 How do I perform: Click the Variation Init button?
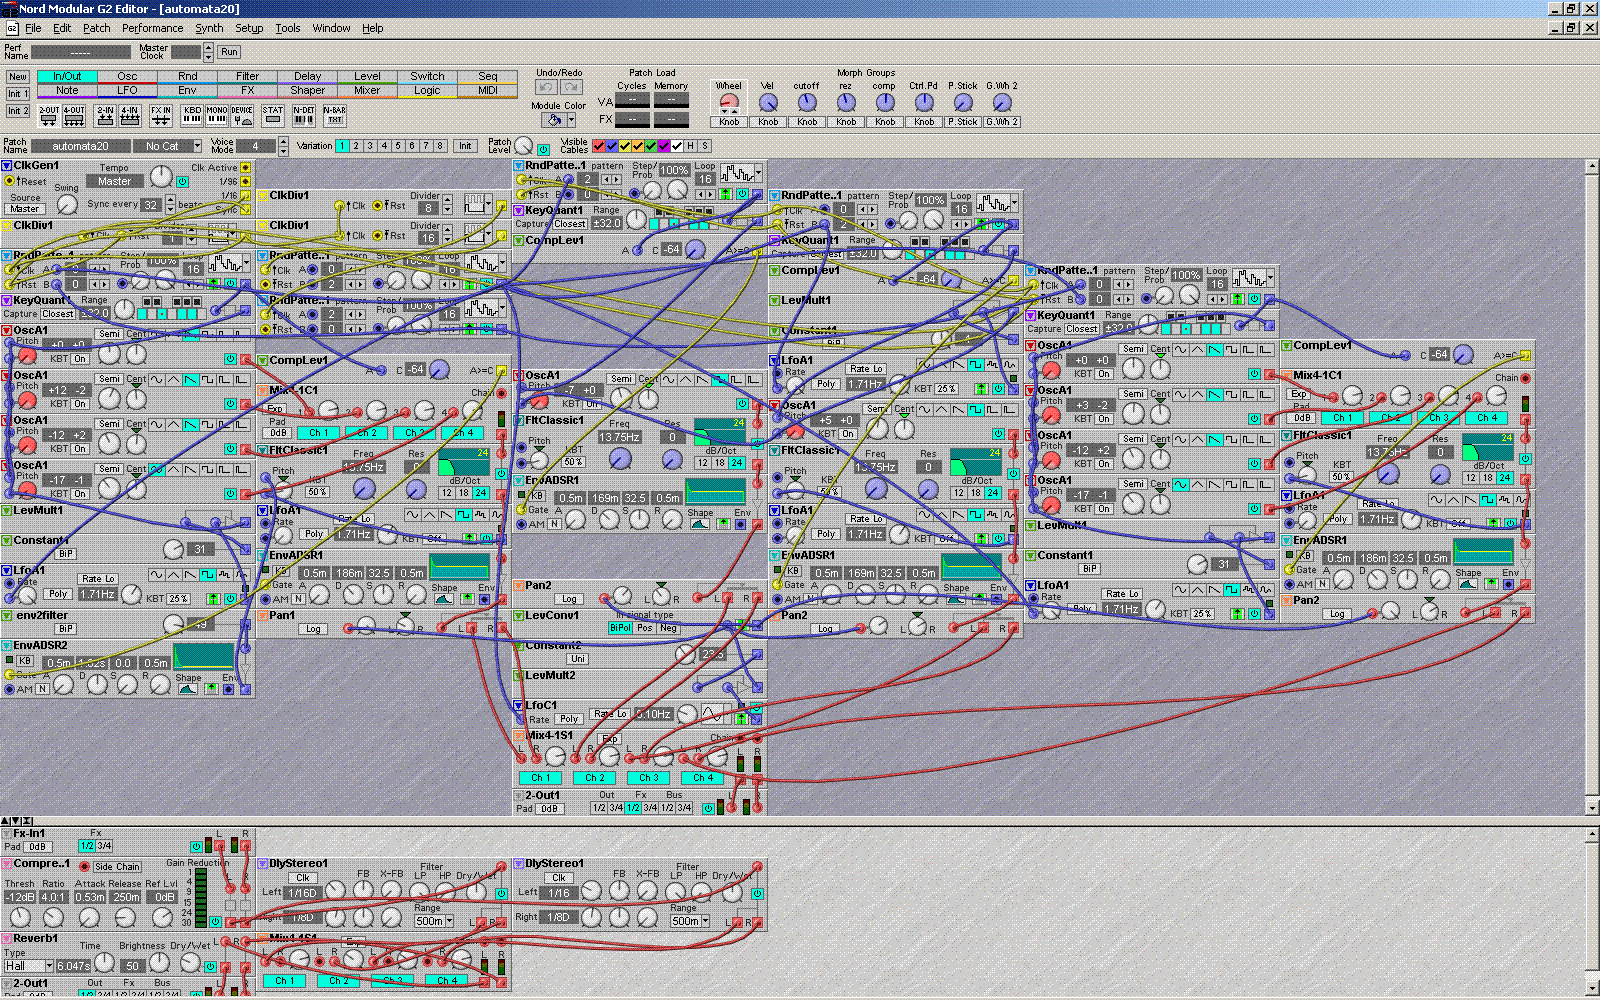coord(465,146)
